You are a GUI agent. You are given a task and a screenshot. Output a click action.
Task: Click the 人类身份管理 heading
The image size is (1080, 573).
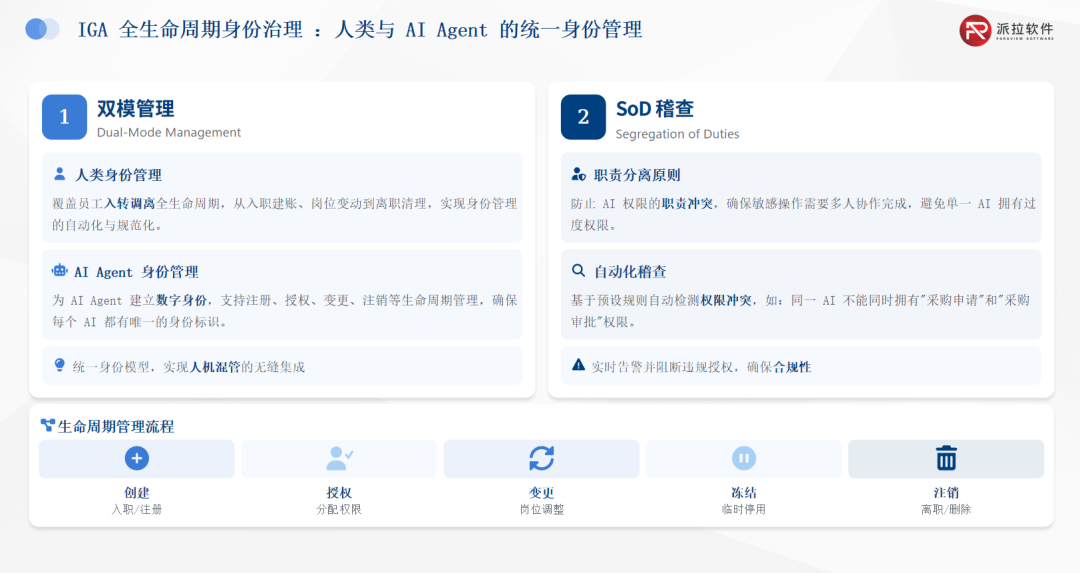pyautogui.click(x=118, y=175)
